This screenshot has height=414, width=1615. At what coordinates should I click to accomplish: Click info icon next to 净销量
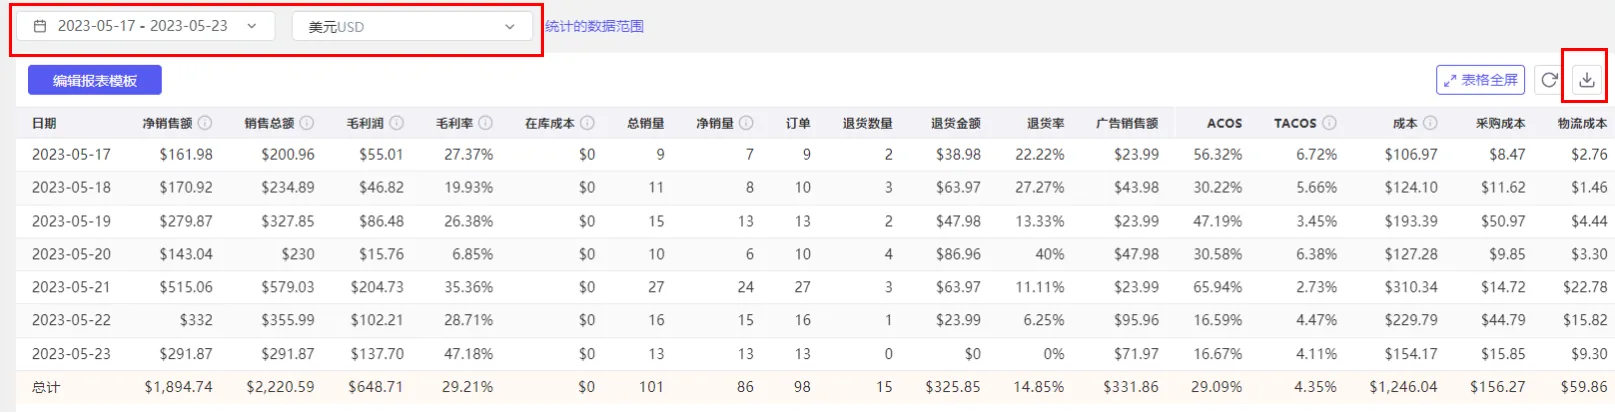coord(747,123)
